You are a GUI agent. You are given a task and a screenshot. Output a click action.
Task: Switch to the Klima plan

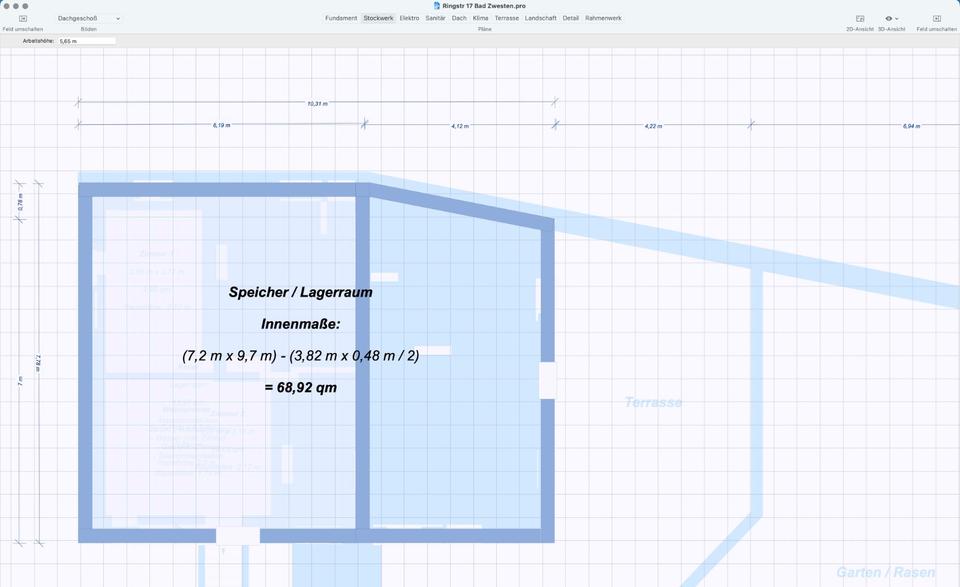pyautogui.click(x=481, y=18)
